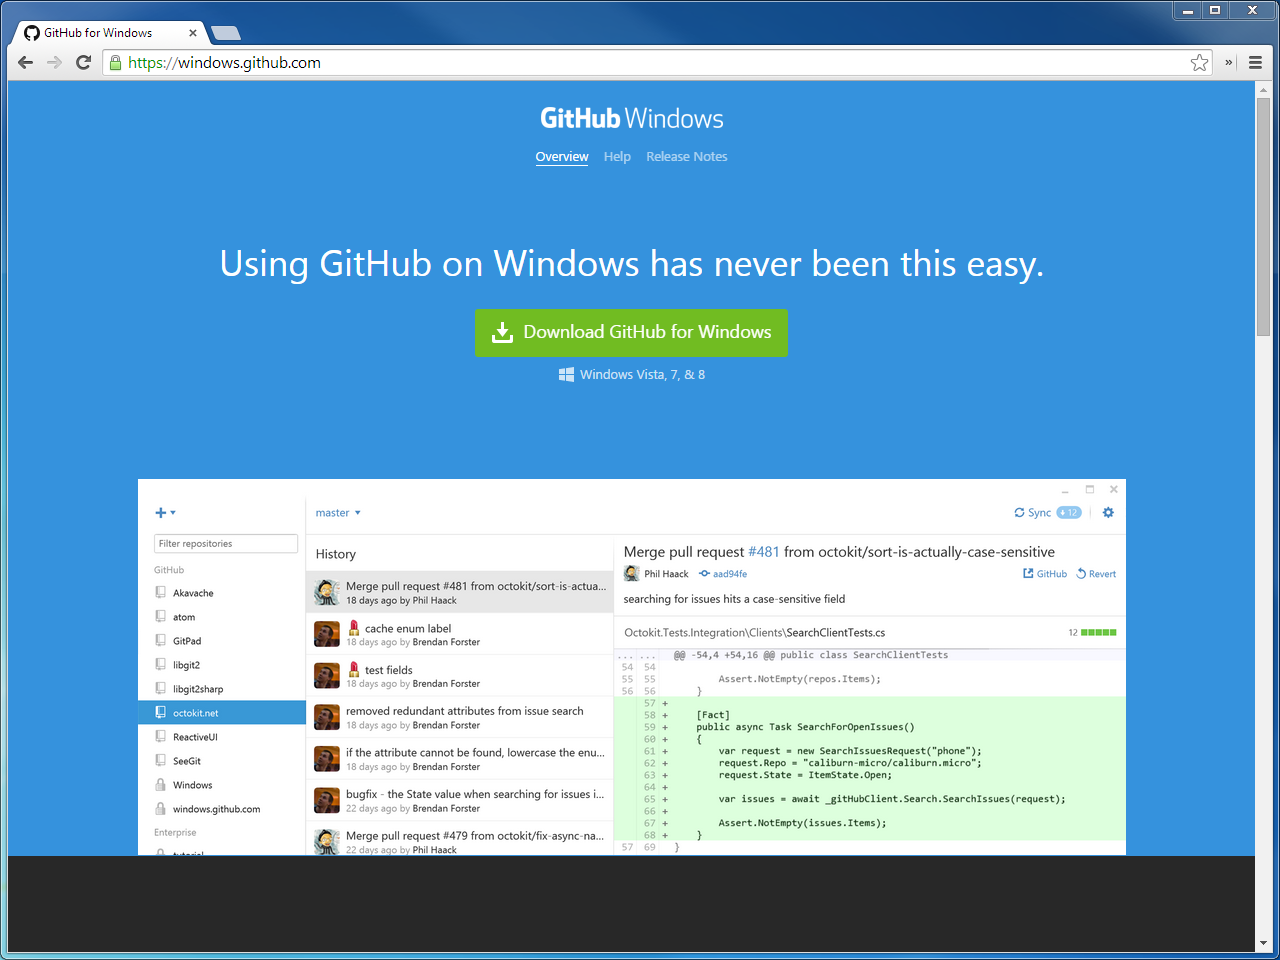Screen dimensions: 1280x960
Task: Show hidden extensions with the chevron icon
Action: (1229, 62)
